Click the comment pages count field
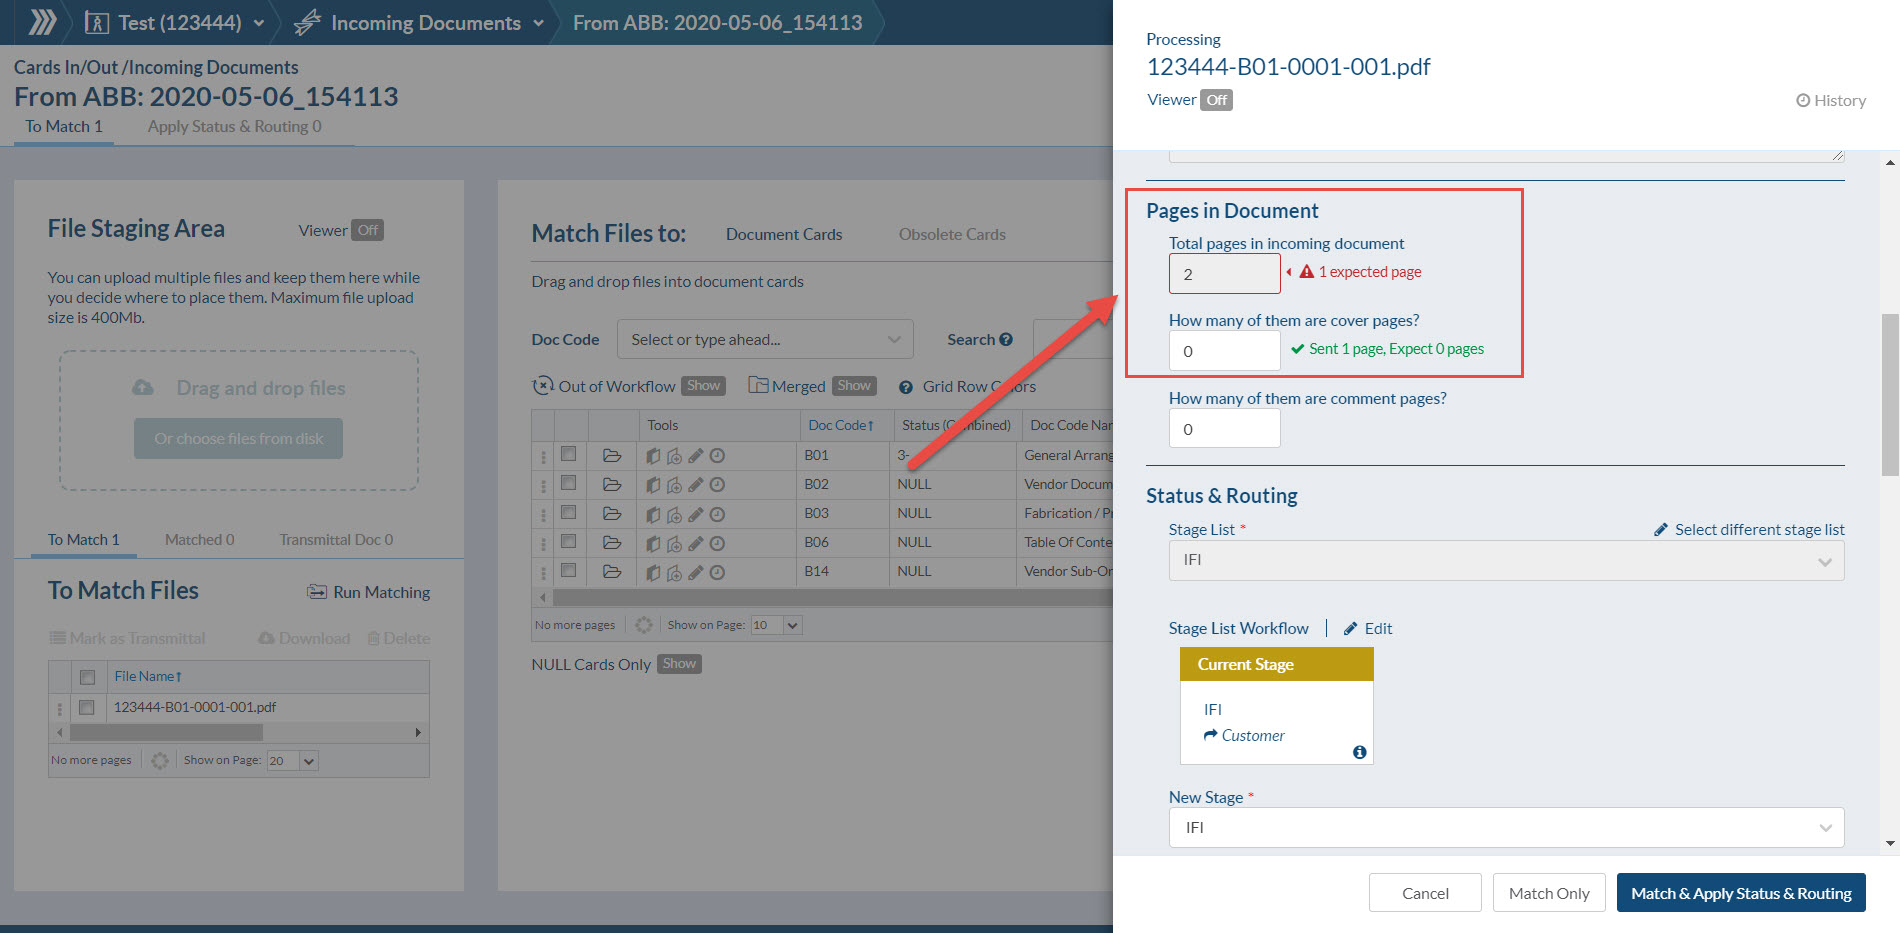This screenshot has width=1900, height=933. click(1224, 429)
